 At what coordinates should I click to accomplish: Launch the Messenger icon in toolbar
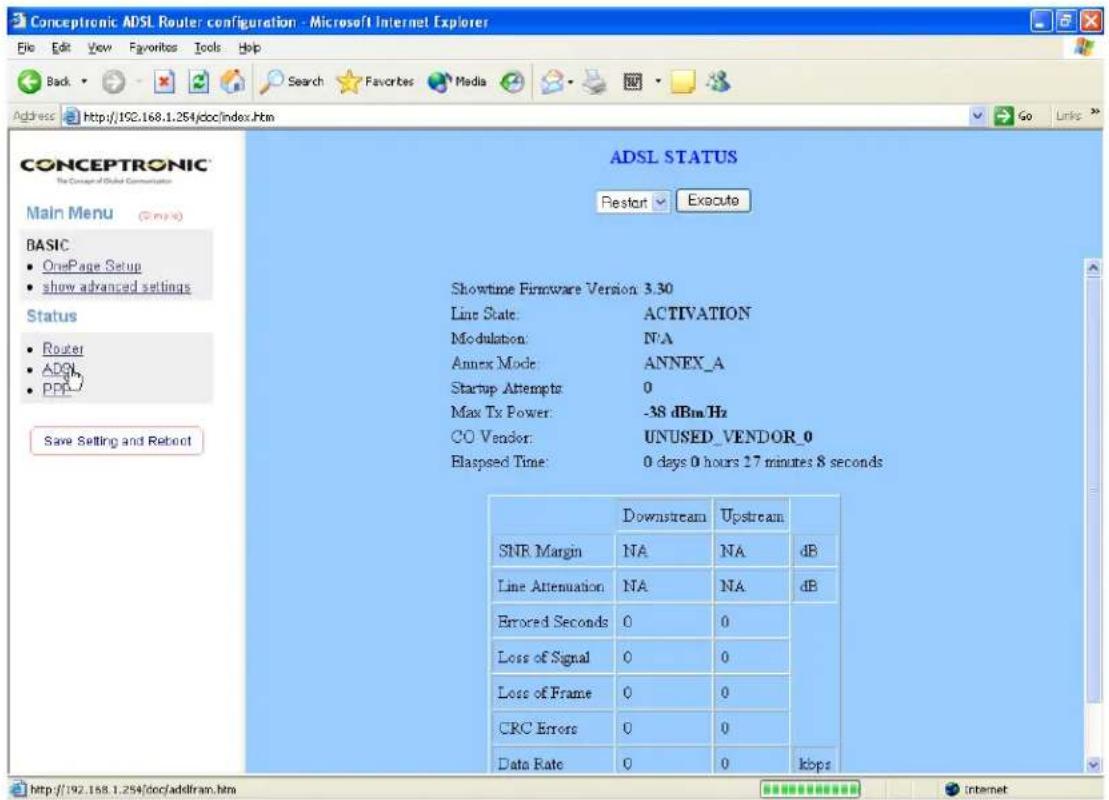point(719,82)
